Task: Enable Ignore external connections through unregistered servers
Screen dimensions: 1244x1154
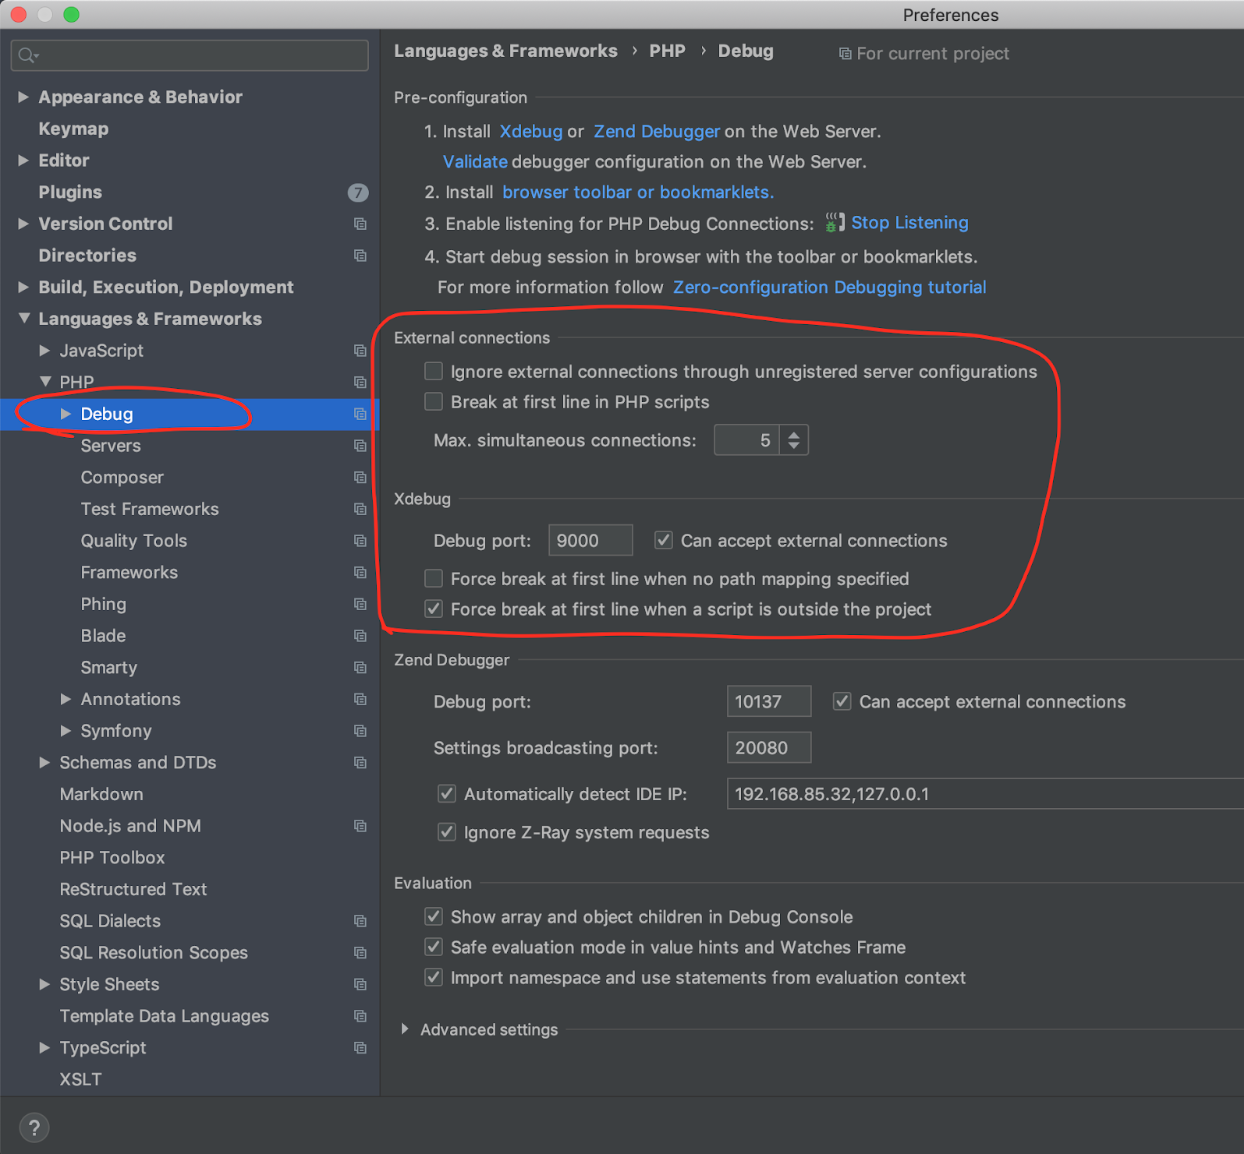Action: [434, 371]
